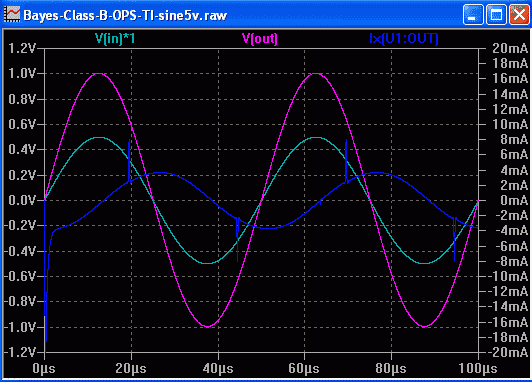Click the 80µs time axis label
The width and height of the screenshot is (532, 382).
391,368
